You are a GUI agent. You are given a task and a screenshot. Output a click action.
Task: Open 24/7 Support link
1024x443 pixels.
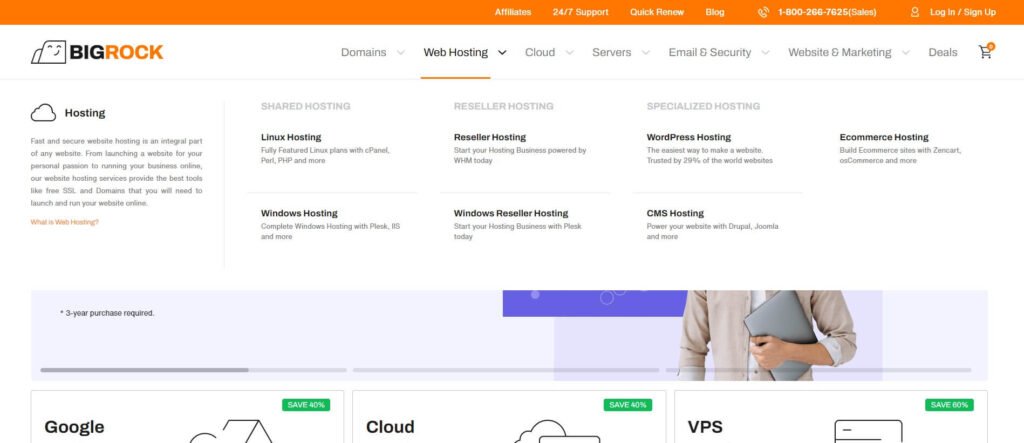[x=580, y=12]
